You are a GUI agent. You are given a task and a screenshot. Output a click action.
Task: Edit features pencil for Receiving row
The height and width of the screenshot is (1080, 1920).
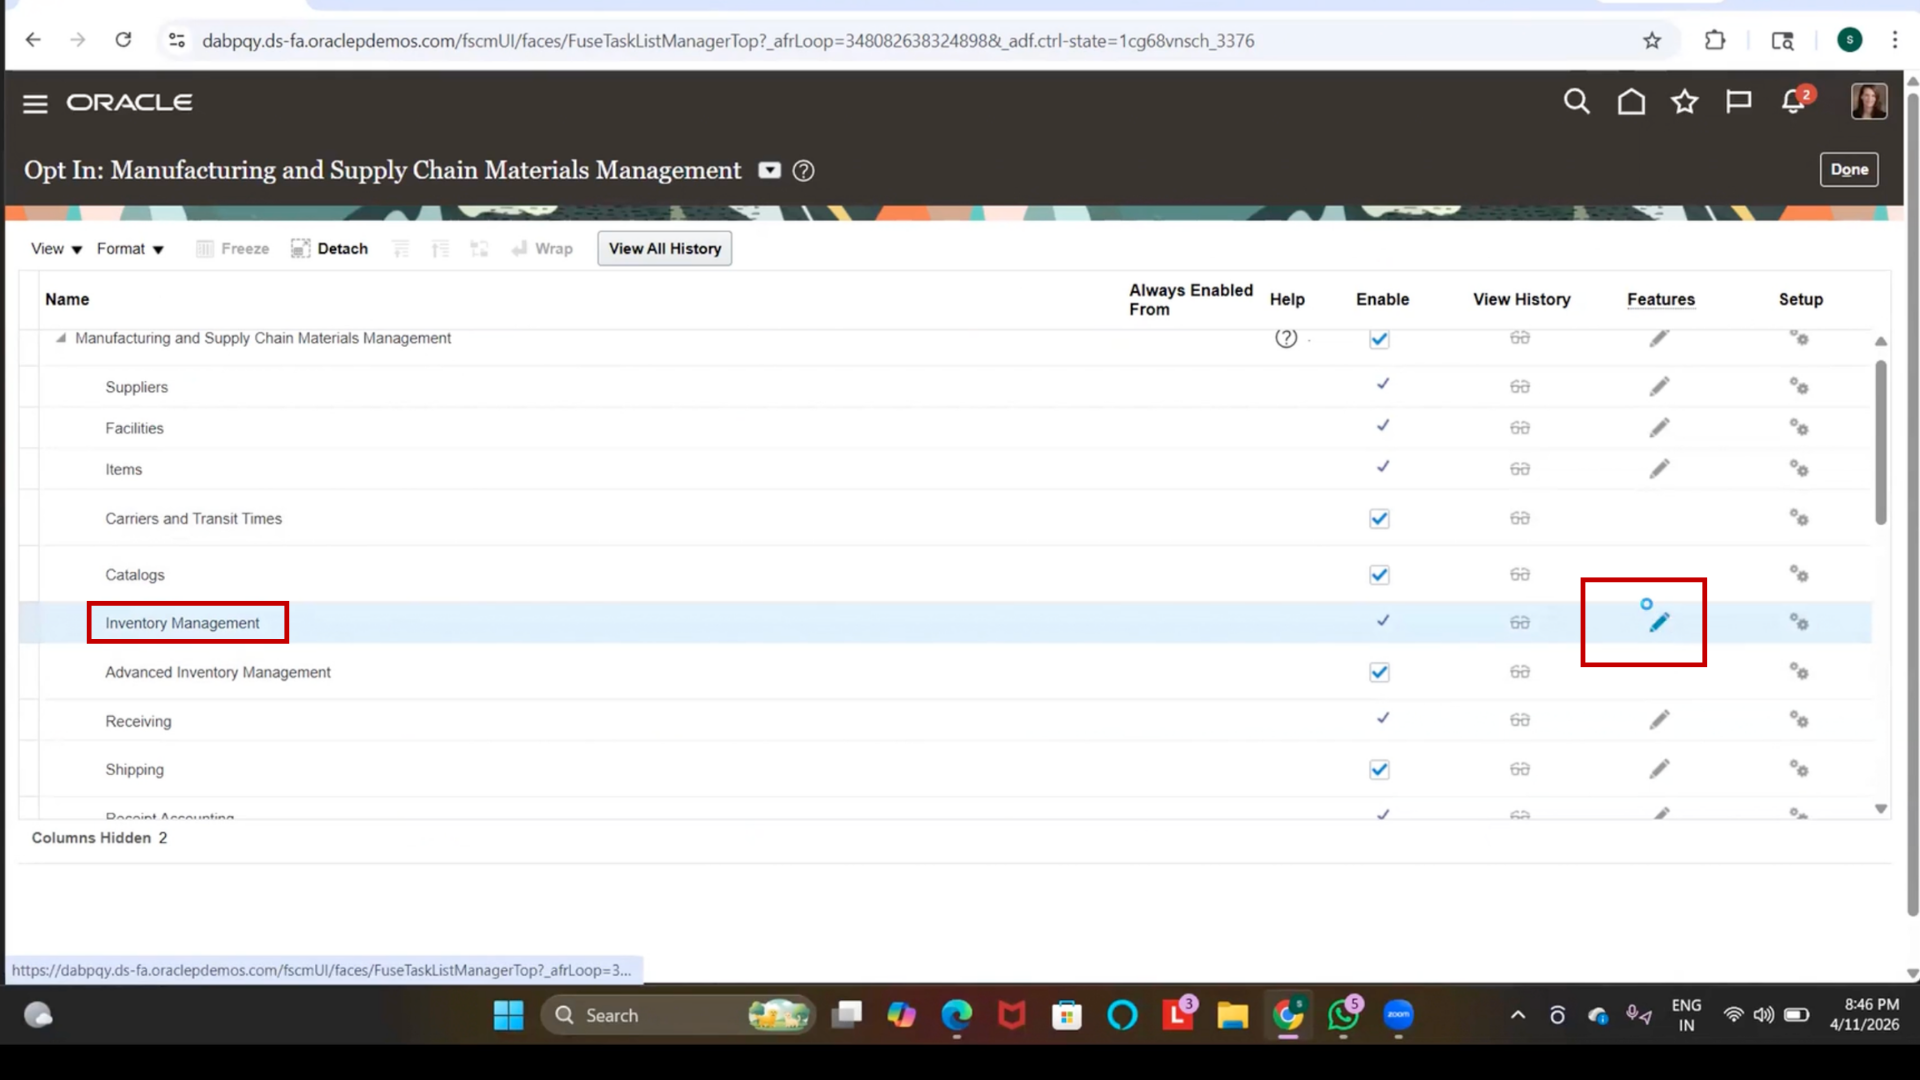click(x=1659, y=720)
